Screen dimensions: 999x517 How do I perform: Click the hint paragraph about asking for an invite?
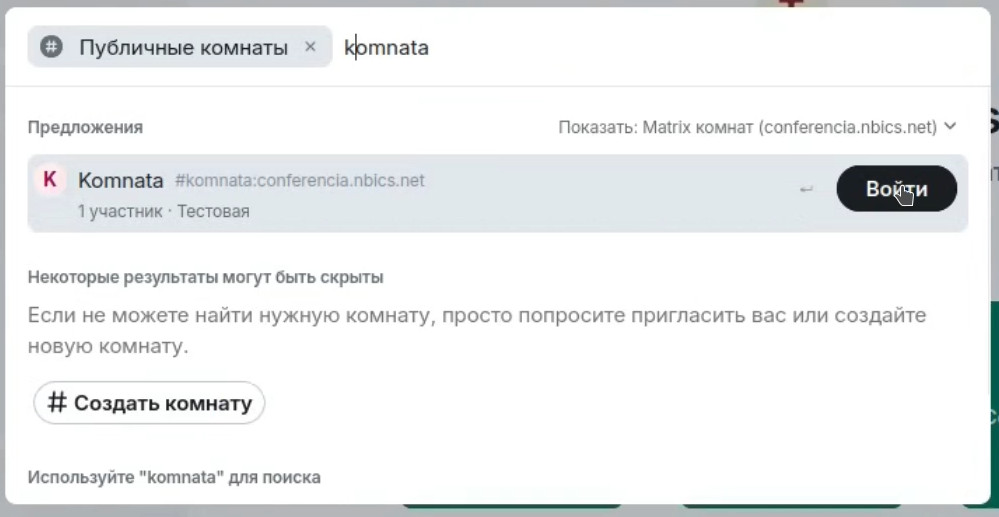click(477, 331)
